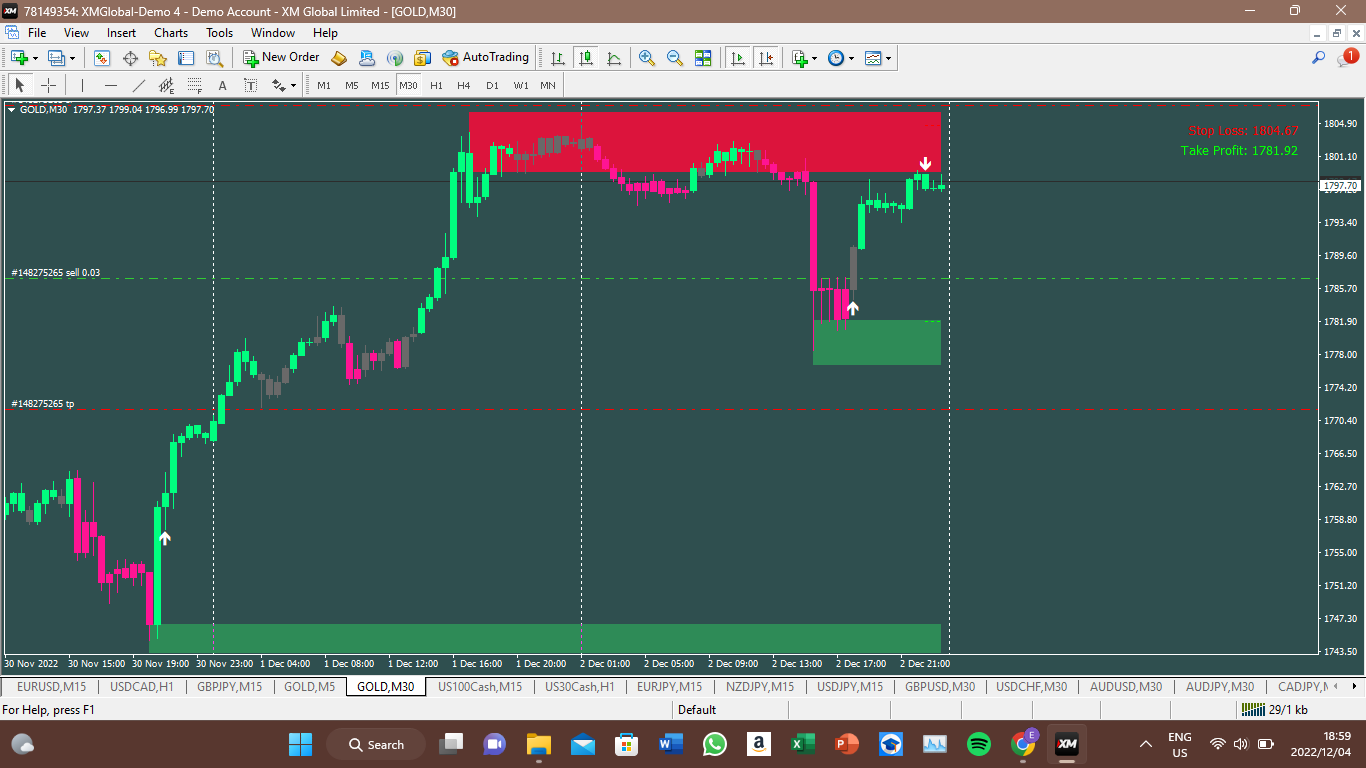Select the trendline drawing tool
Screen dimensions: 1366x768
tap(138, 85)
